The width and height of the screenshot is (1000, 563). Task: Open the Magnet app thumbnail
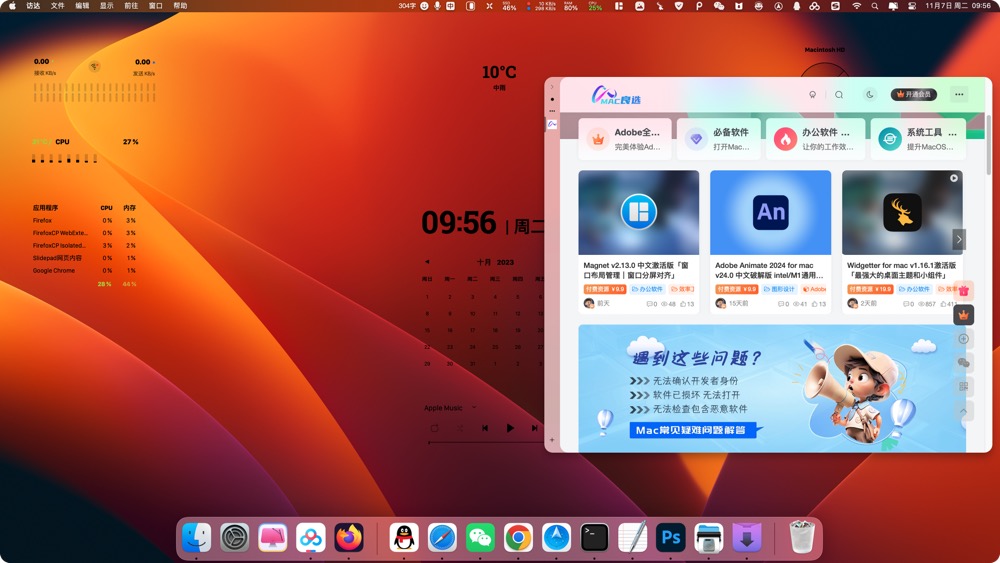point(638,212)
